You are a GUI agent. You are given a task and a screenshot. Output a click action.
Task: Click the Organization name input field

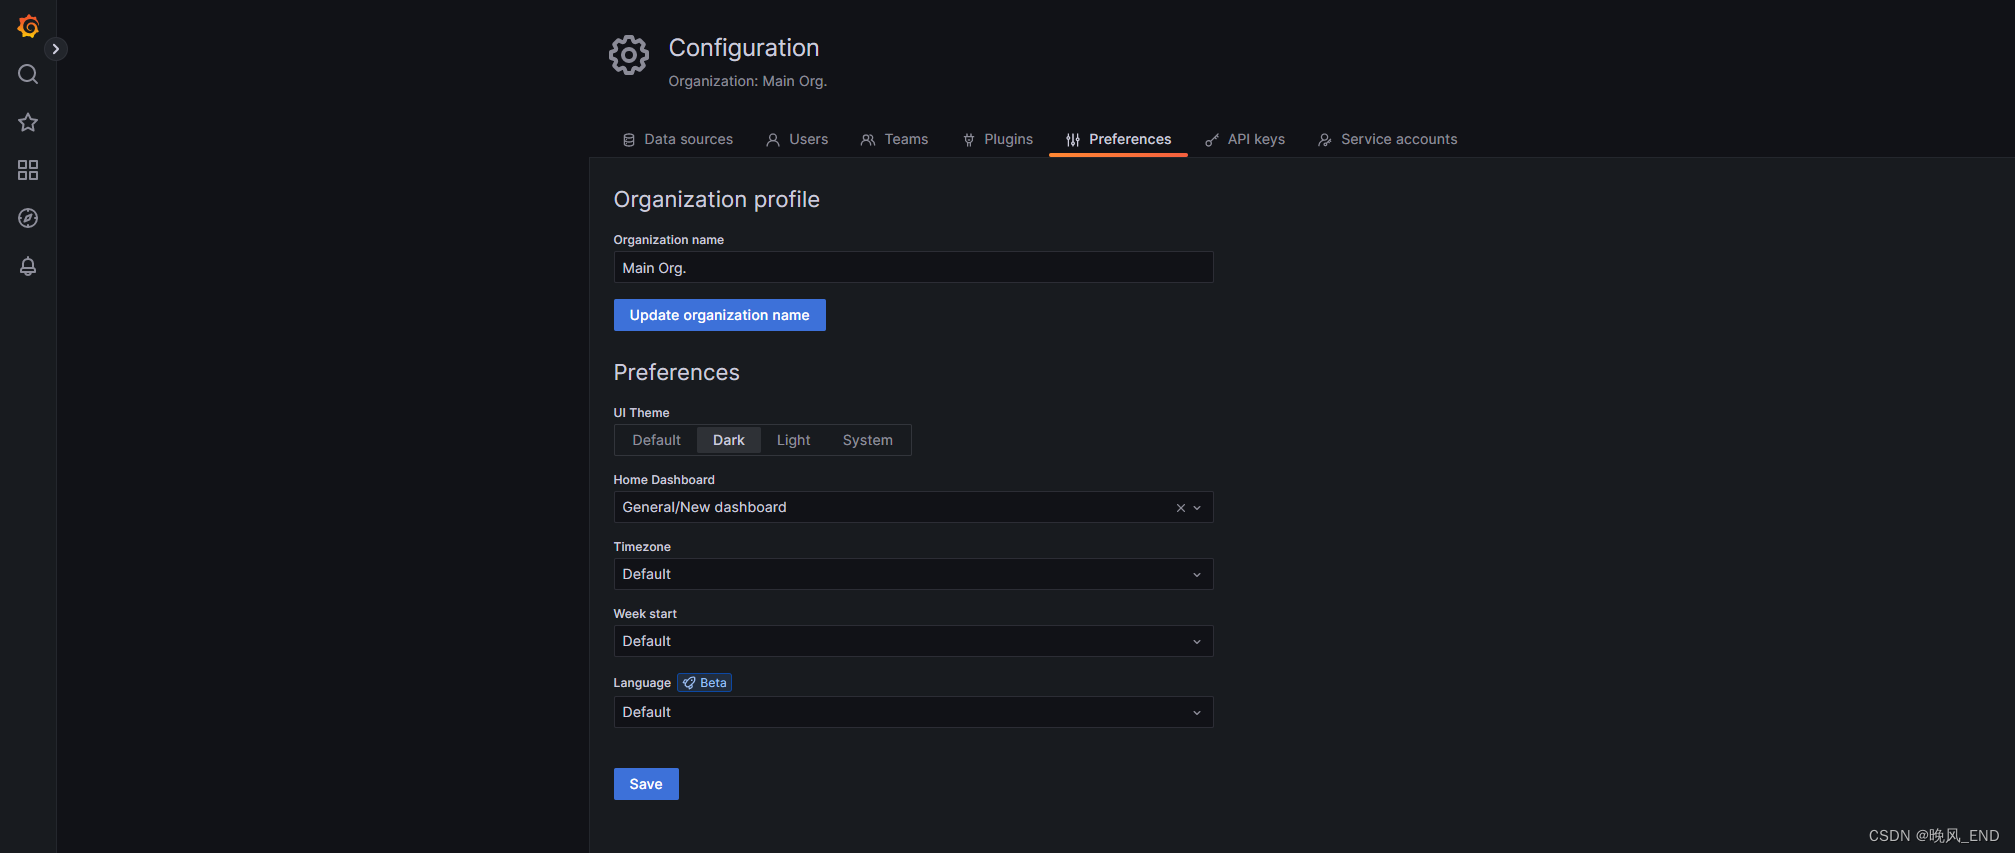[x=912, y=267]
